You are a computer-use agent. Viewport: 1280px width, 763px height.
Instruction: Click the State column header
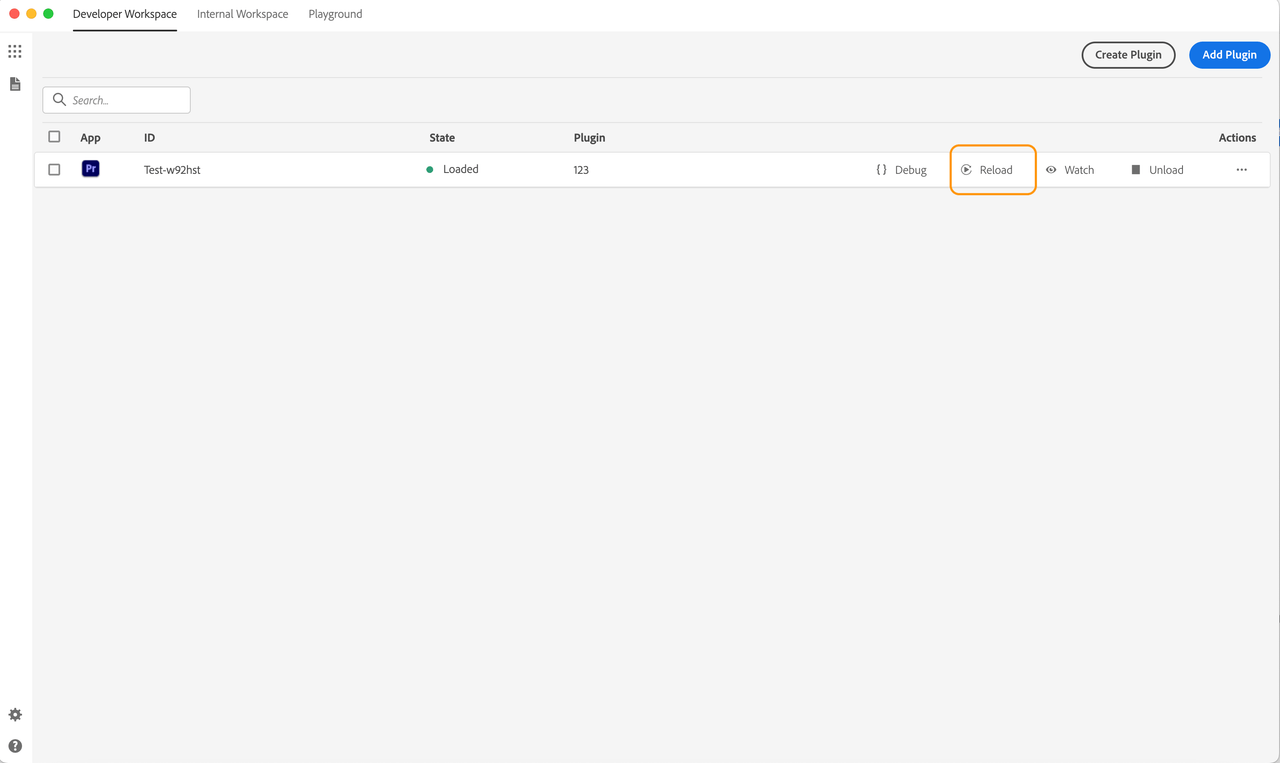click(x=442, y=138)
